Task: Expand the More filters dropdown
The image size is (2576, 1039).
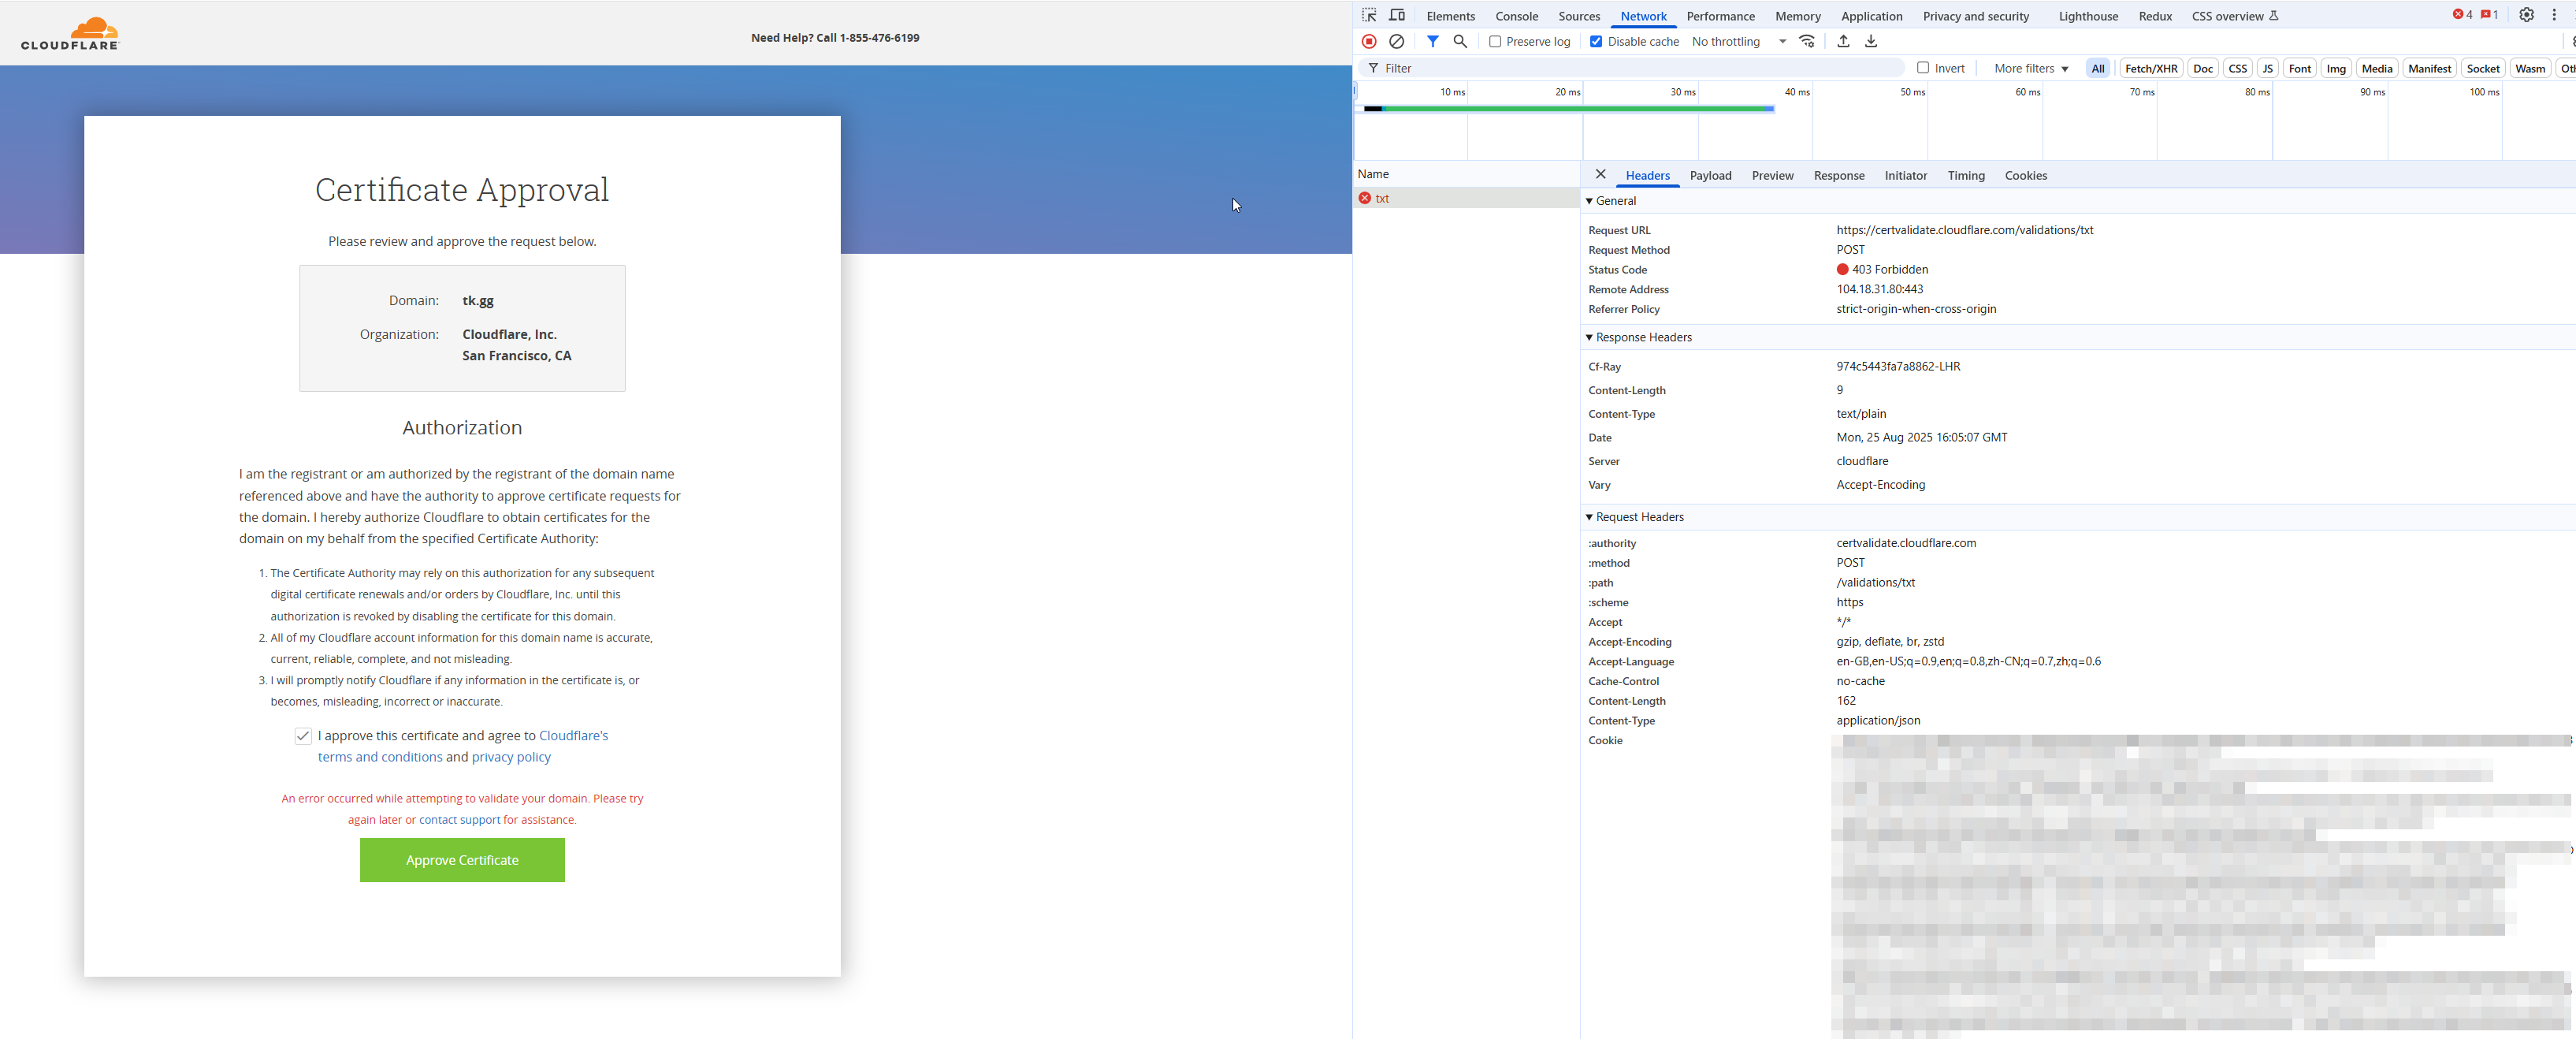Action: click(x=2031, y=68)
